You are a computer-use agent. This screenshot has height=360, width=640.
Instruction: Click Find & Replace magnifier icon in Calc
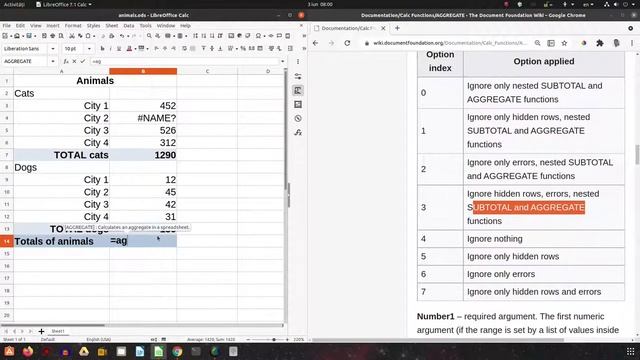click(x=149, y=36)
